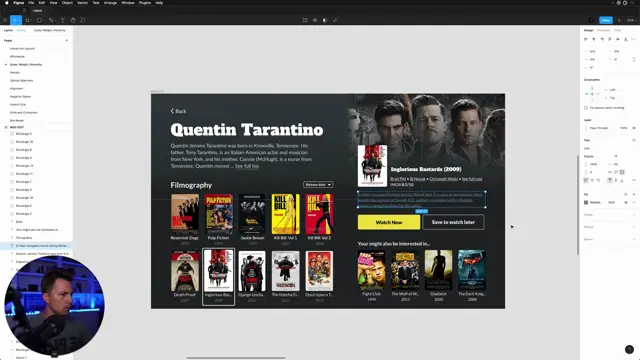
Task: Click the yellow Watch Now button
Action: [389, 222]
